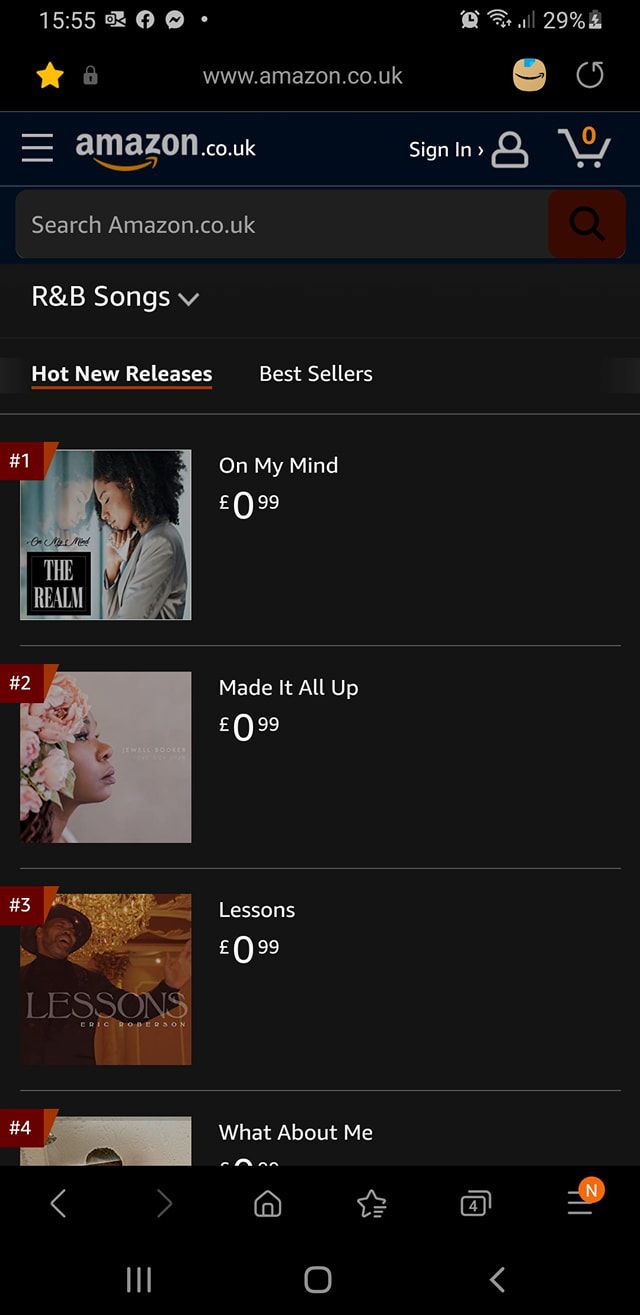The height and width of the screenshot is (1315, 640).
Task: Select the Hot New Releases tab
Action: (122, 374)
